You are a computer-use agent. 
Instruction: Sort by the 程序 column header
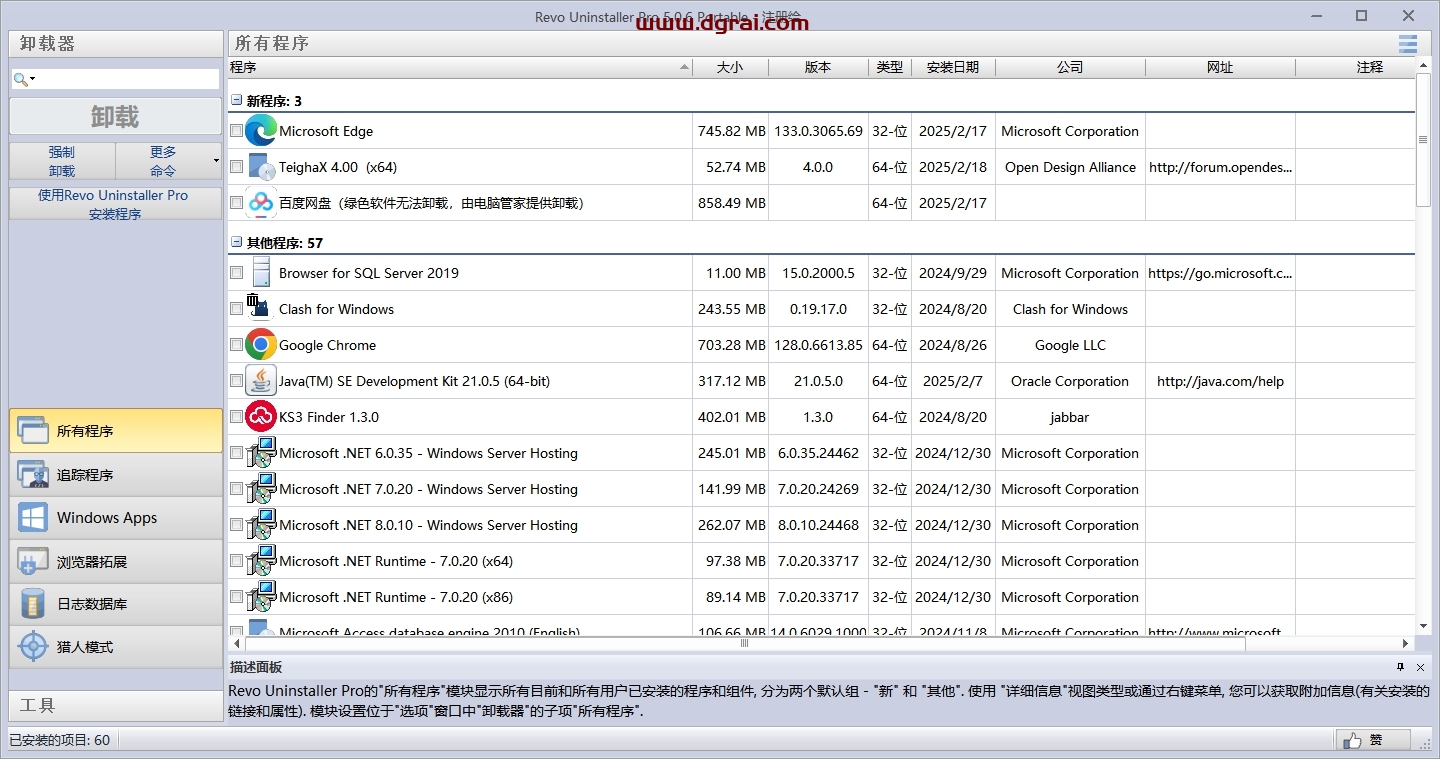click(460, 67)
